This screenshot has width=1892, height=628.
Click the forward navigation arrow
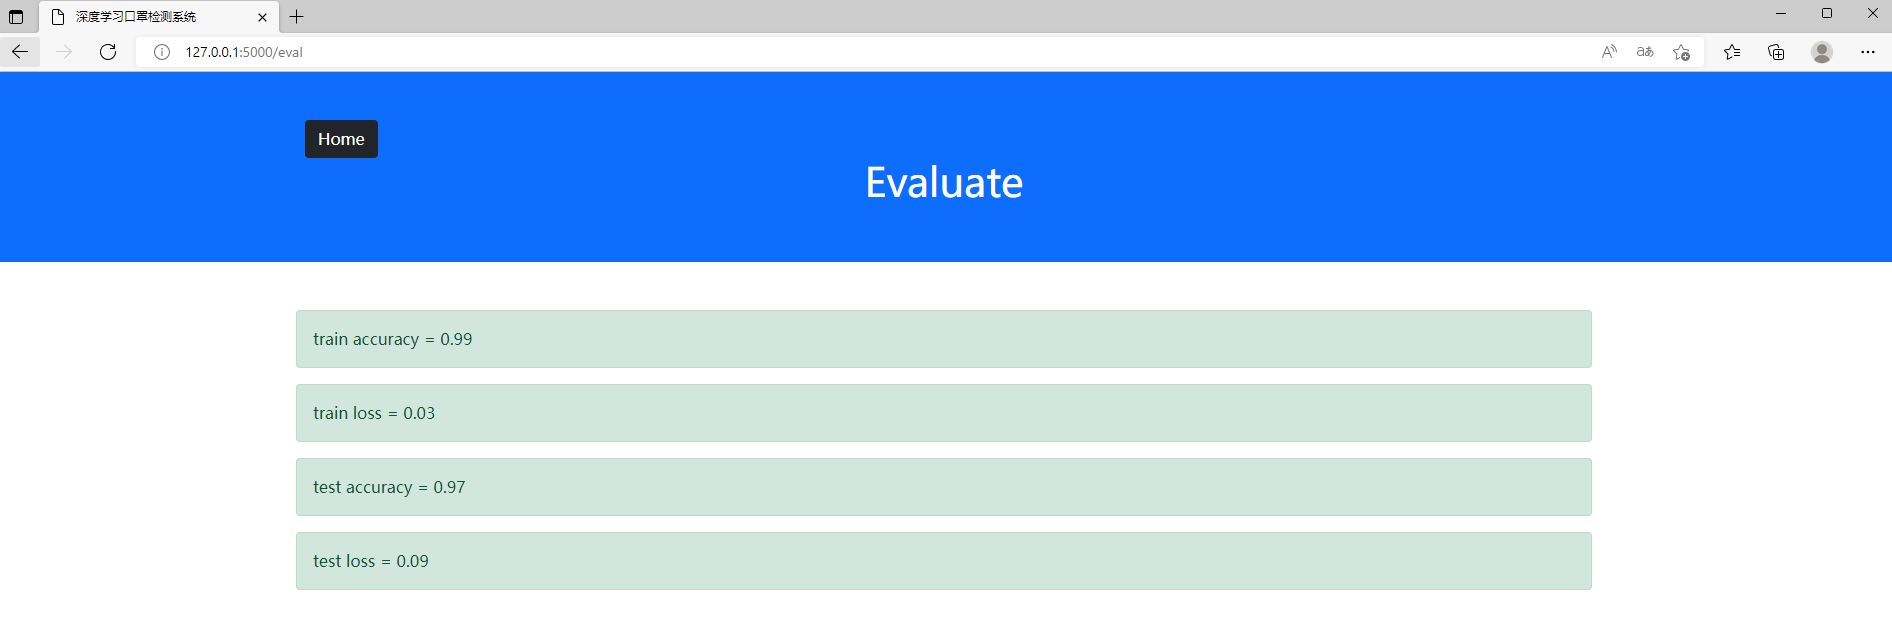(x=64, y=52)
